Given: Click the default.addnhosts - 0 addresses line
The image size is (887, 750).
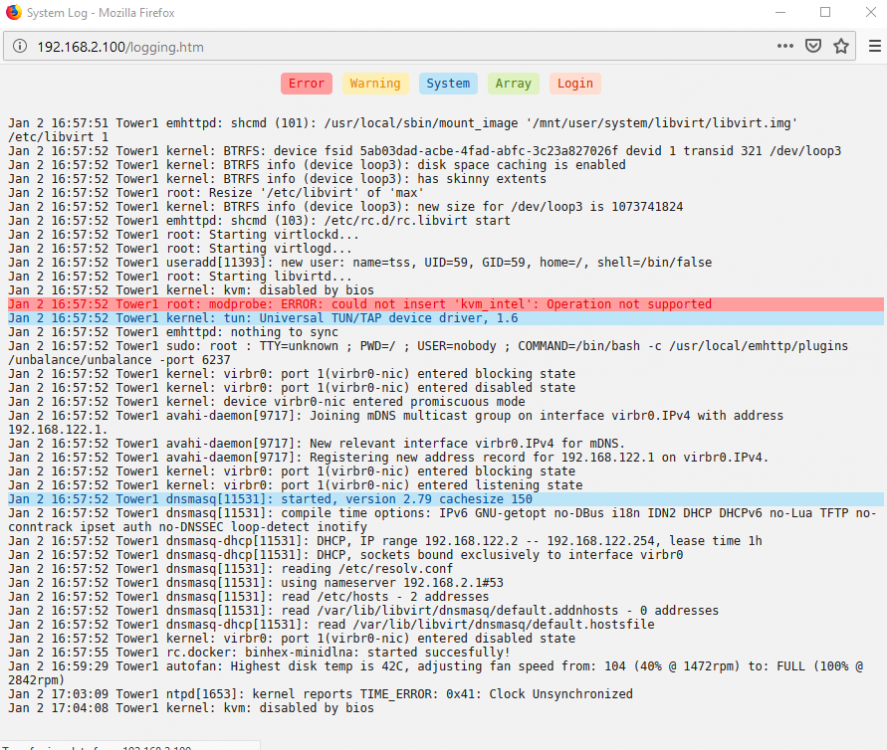Looking at the screenshot, I should 363,611.
